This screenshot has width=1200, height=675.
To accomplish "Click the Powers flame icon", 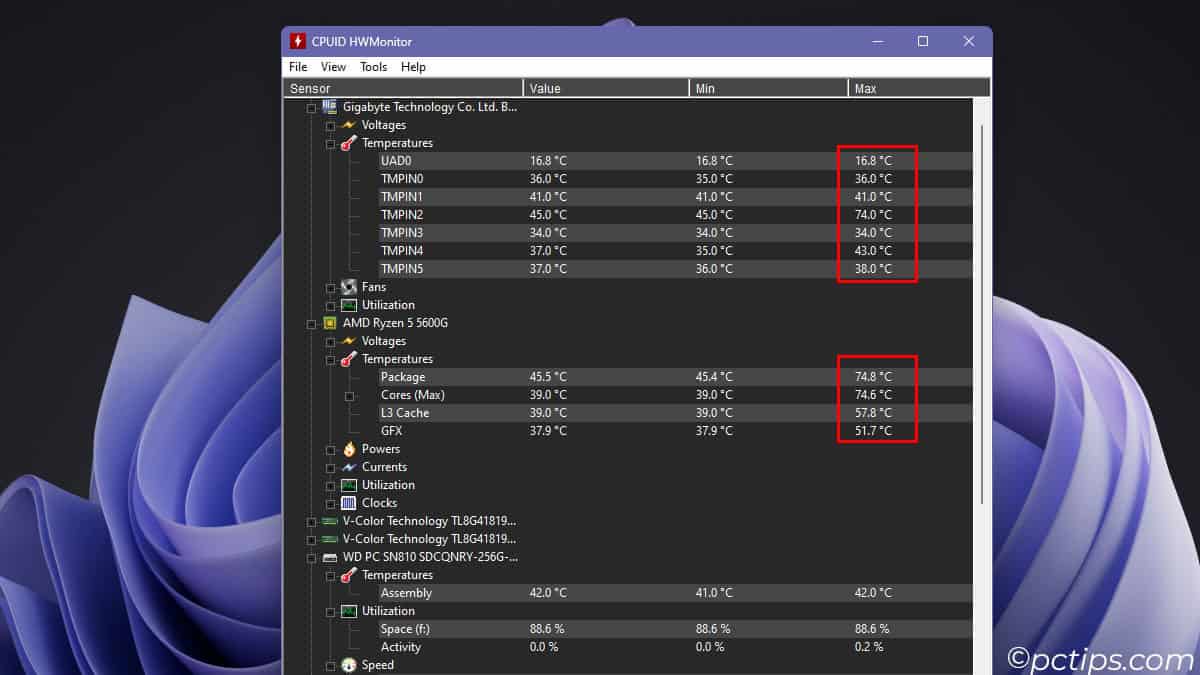I will [x=348, y=449].
